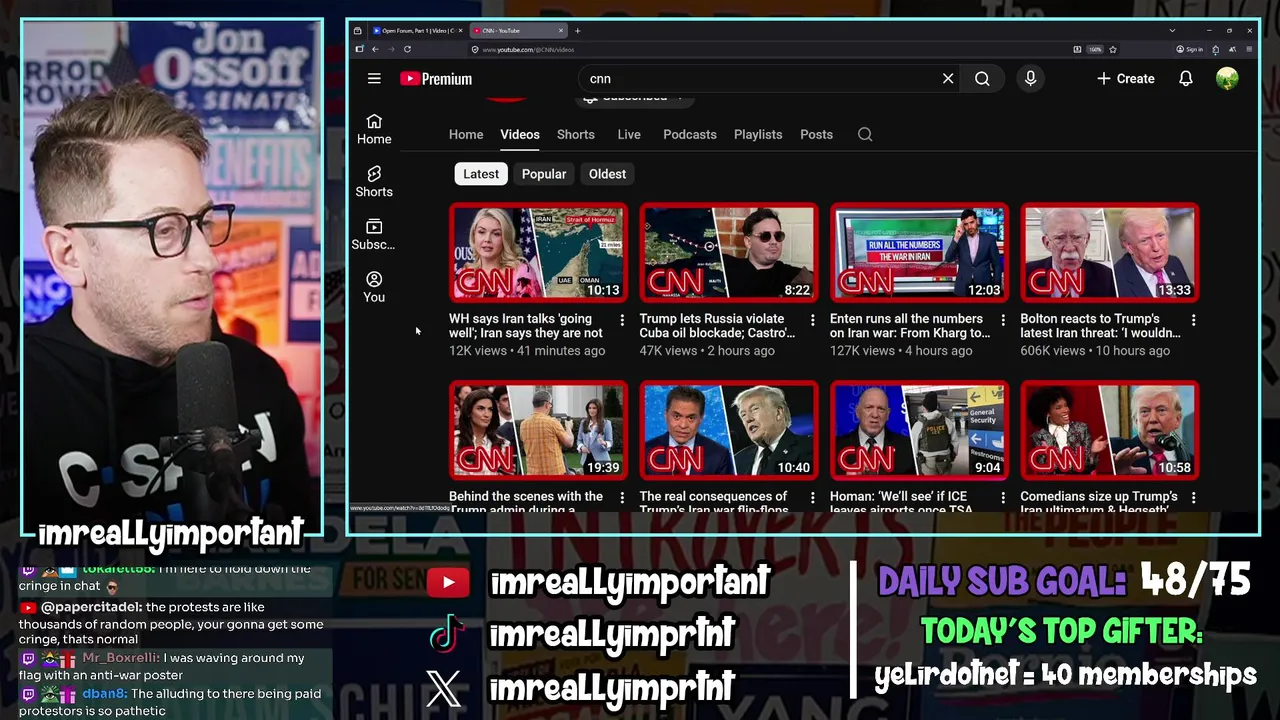Image resolution: width=1280 pixels, height=720 pixels.
Task: Open the YouTube hamburger guide menu
Action: pos(374,79)
